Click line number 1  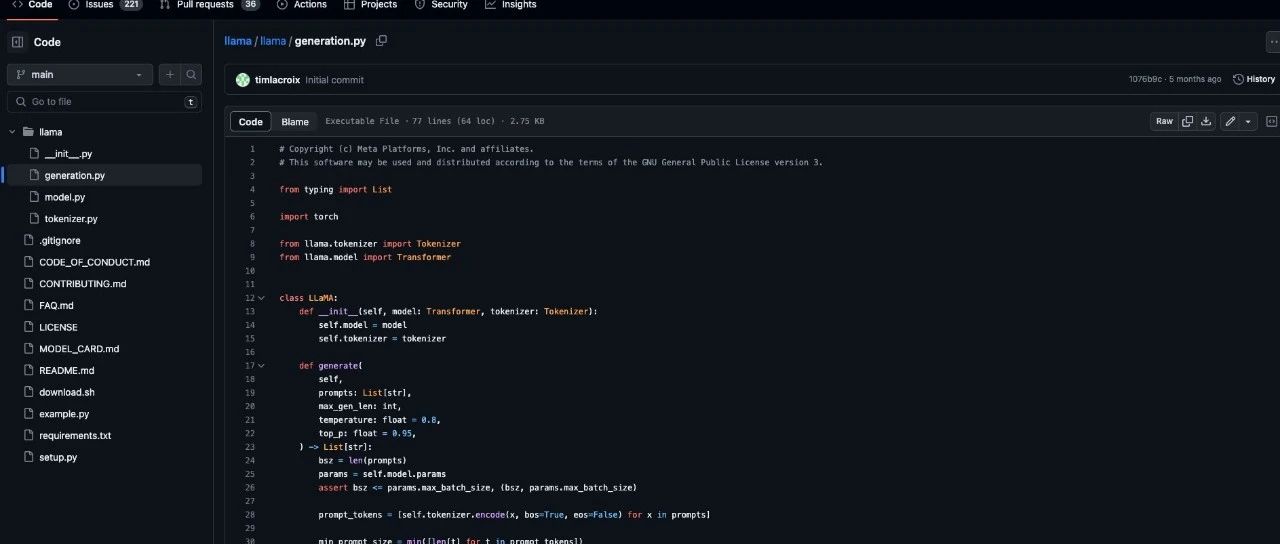(x=252, y=149)
